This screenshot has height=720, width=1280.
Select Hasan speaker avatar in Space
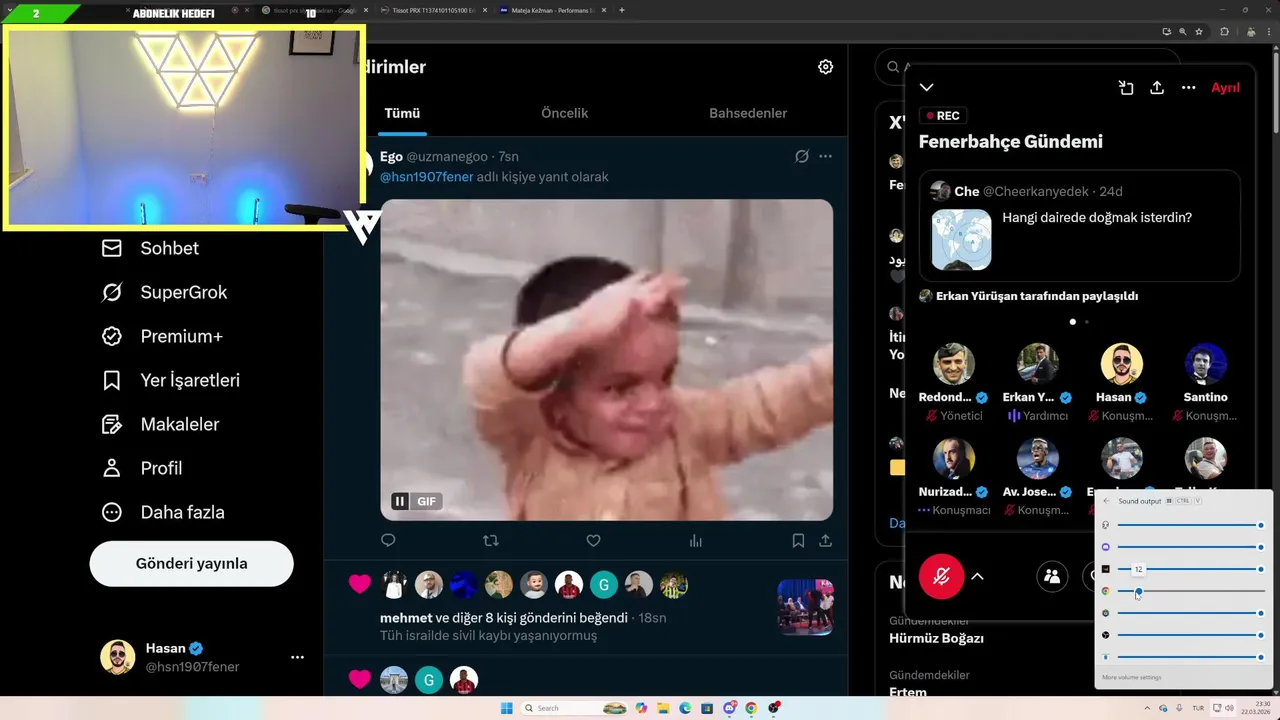click(1122, 364)
